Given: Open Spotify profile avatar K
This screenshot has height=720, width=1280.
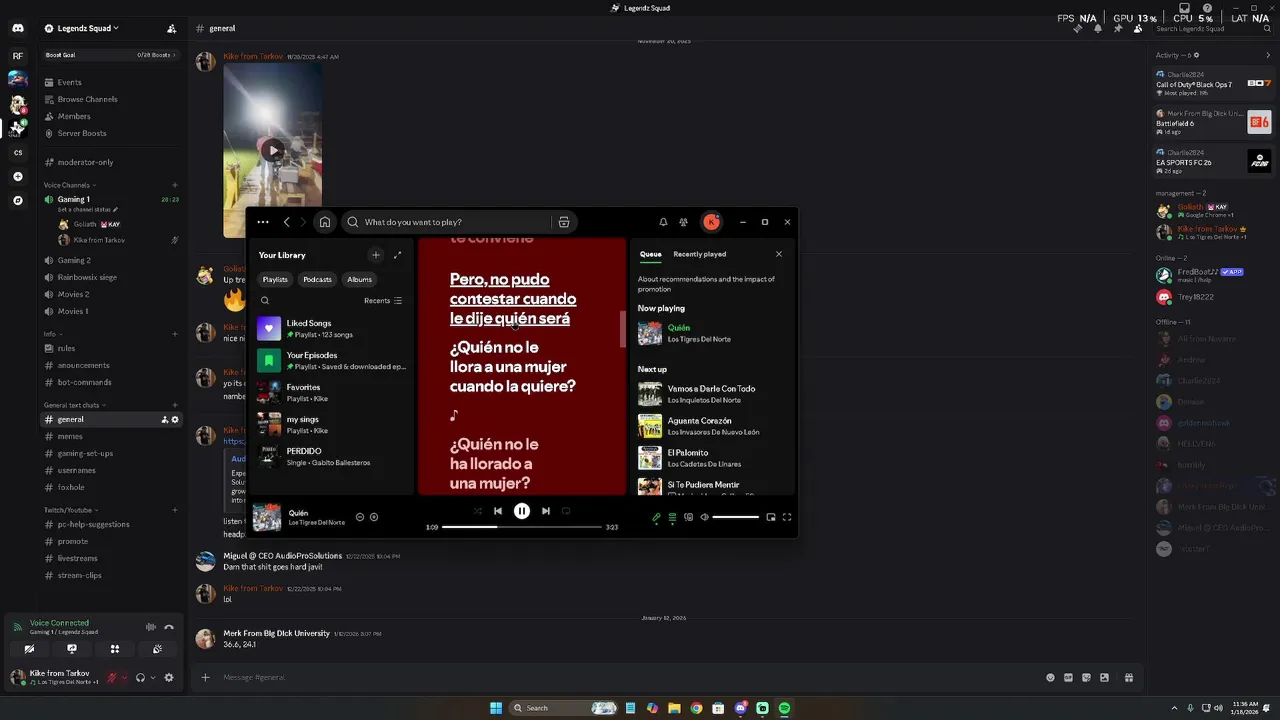Looking at the screenshot, I should point(711,222).
